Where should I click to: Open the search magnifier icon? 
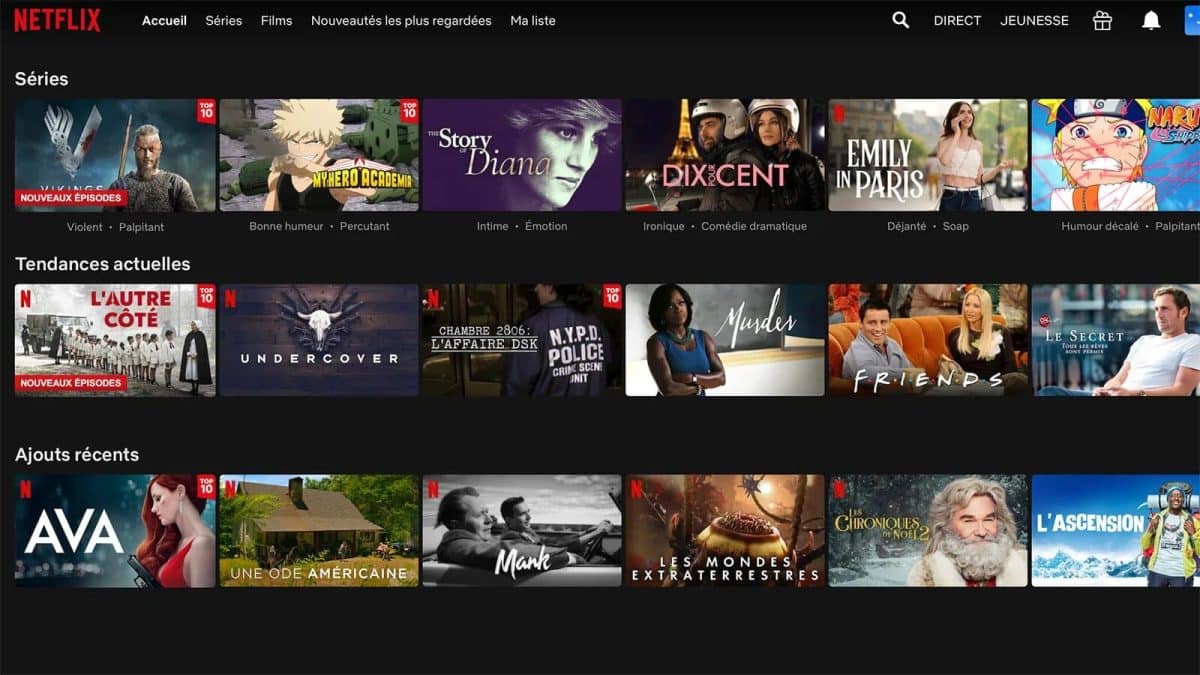pyautogui.click(x=901, y=20)
